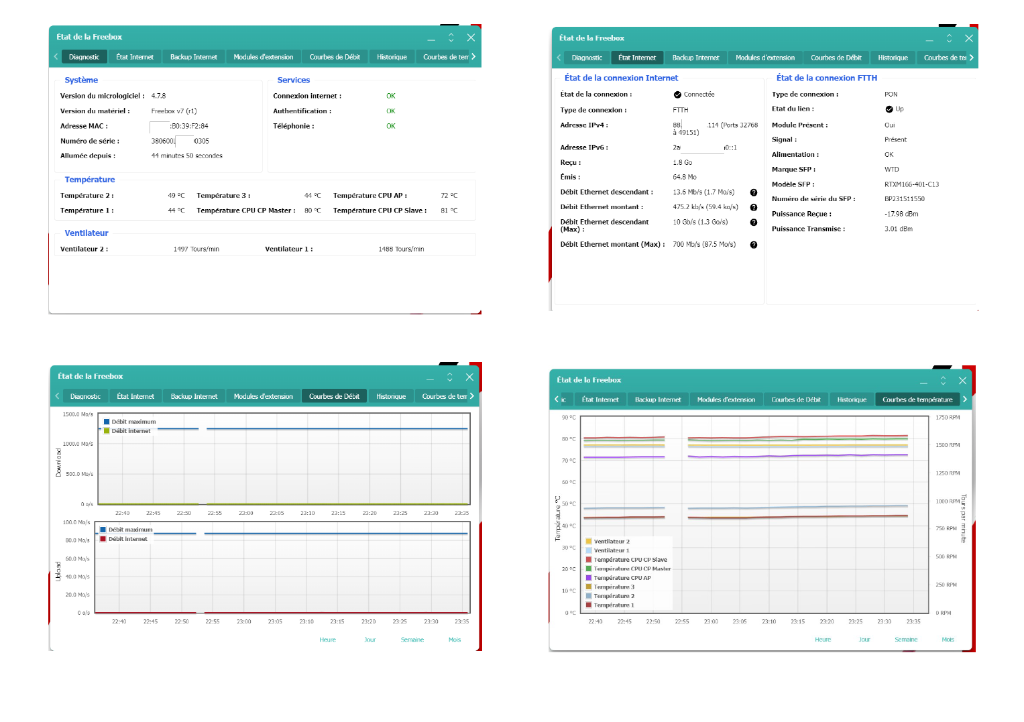The image size is (1024, 722).
Task: Show Heure range in the Débit charts window
Action: pyautogui.click(x=328, y=640)
